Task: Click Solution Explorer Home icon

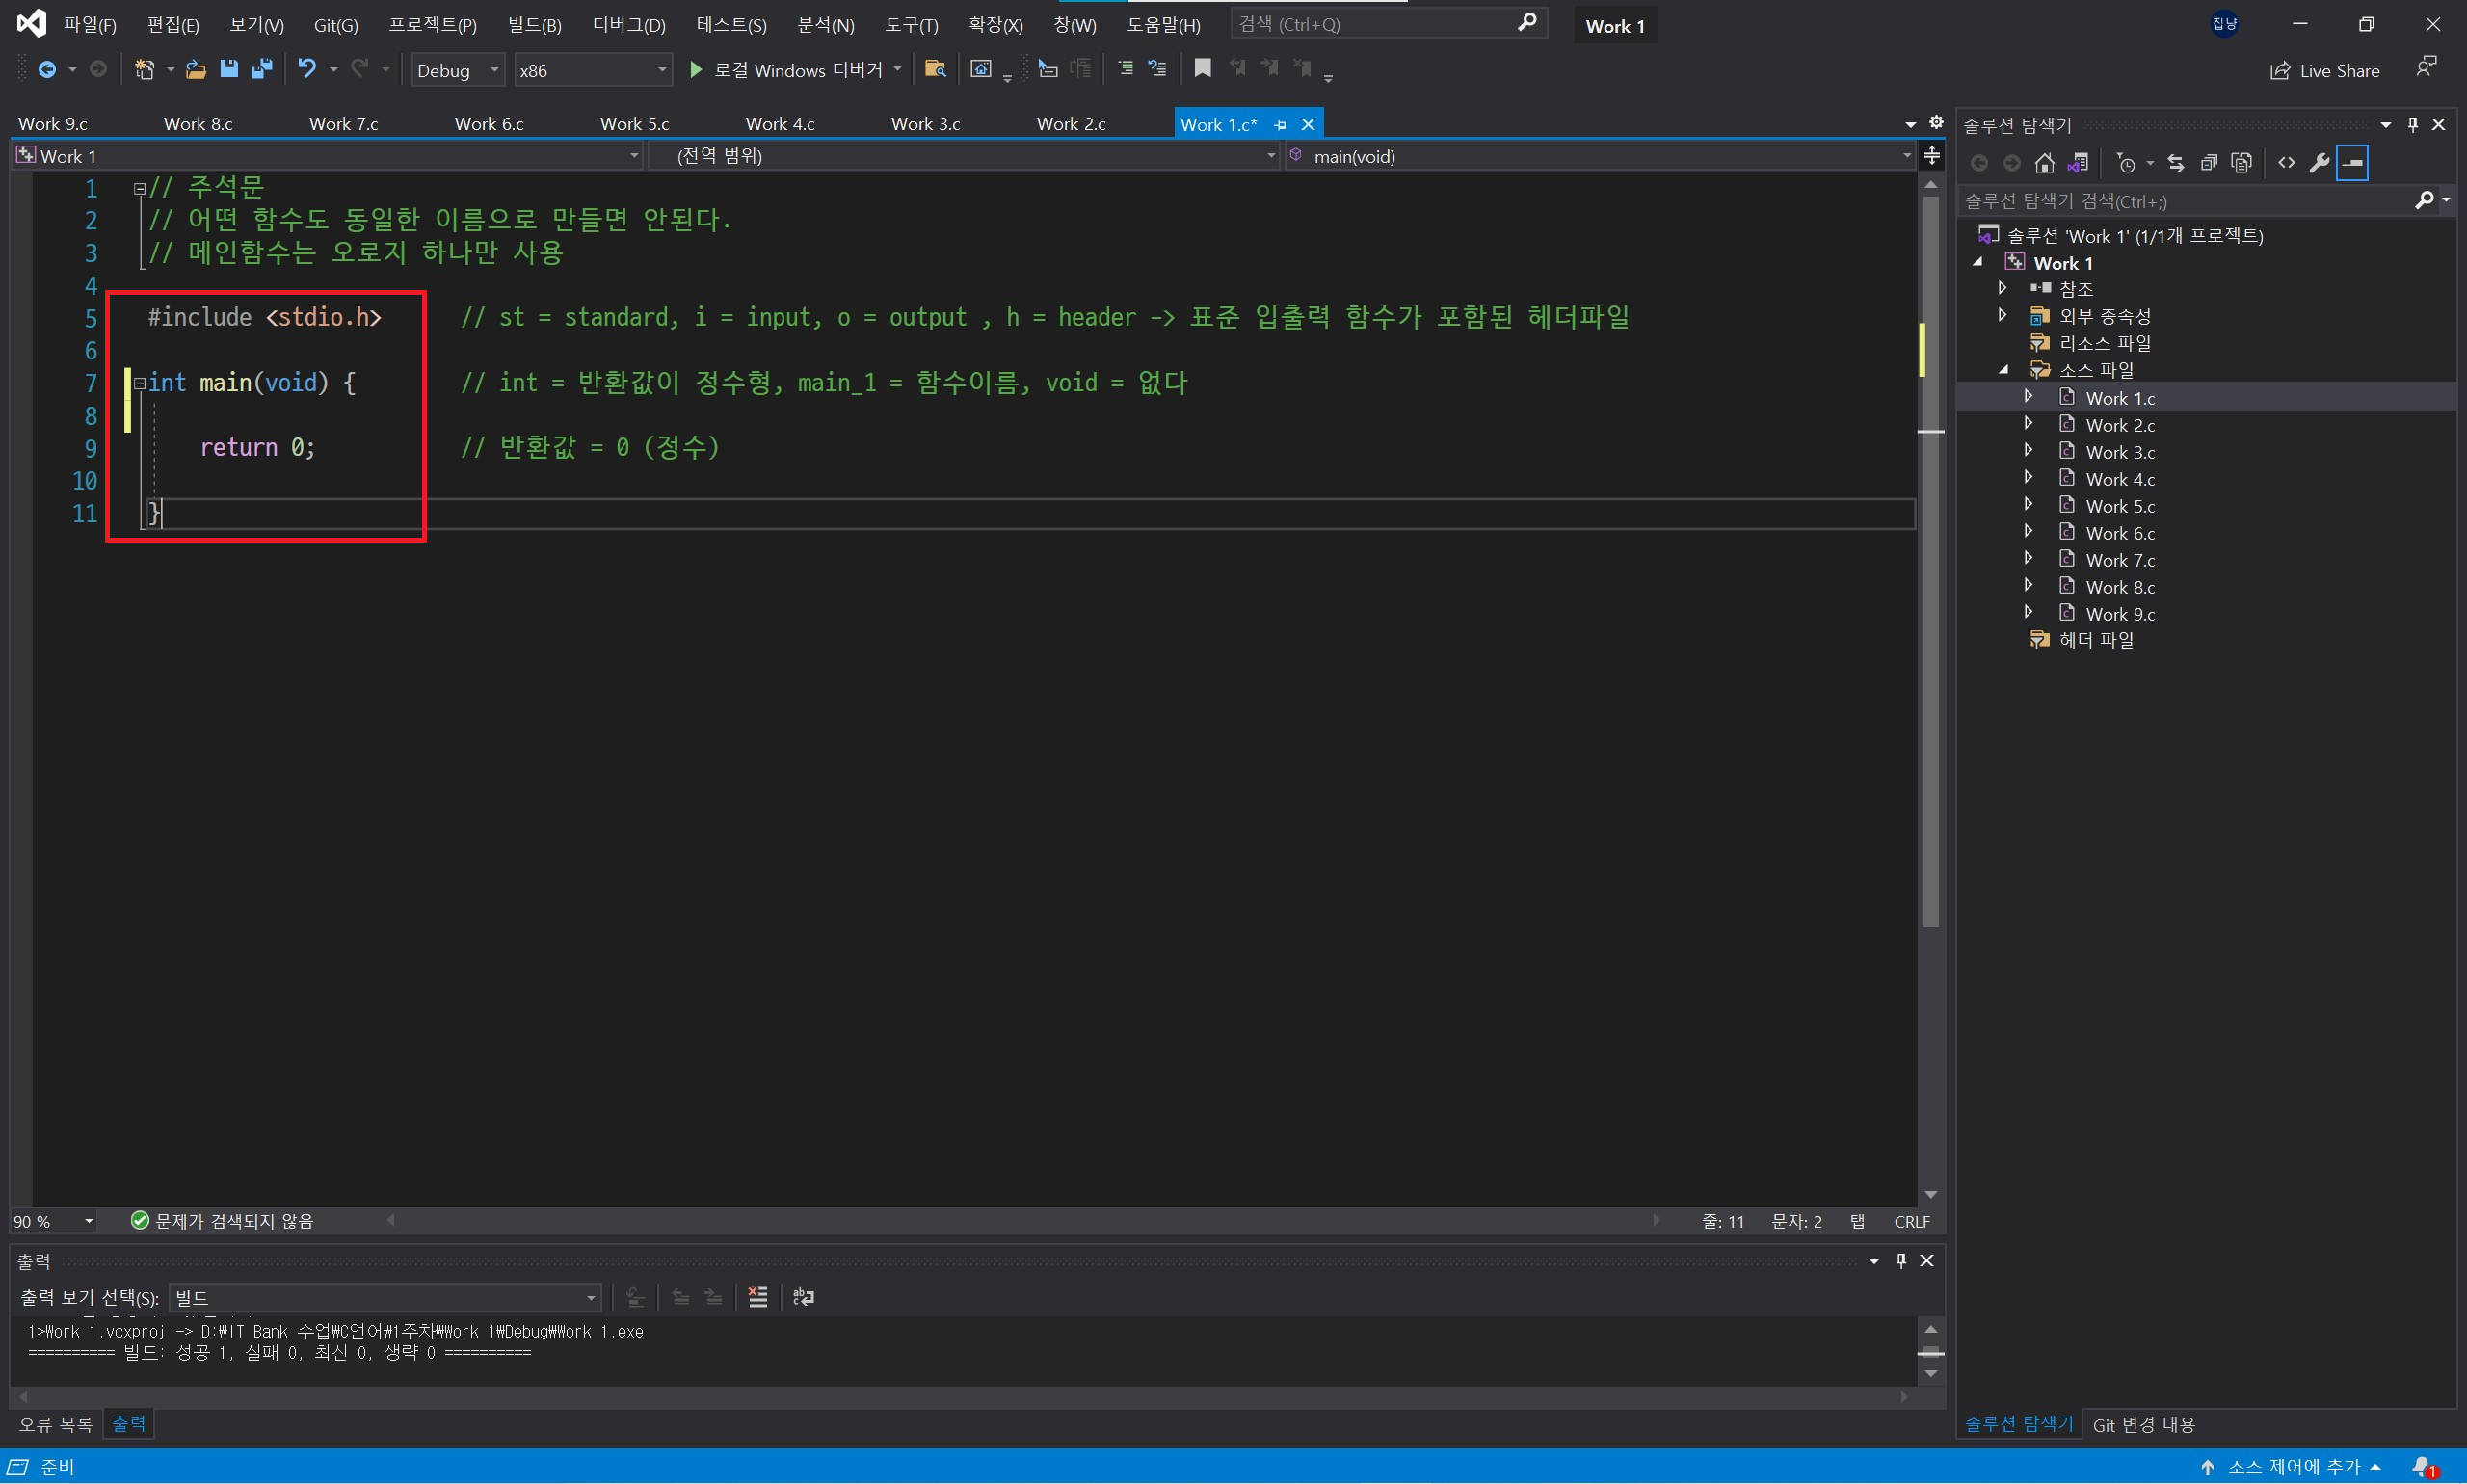Action: click(x=2045, y=163)
